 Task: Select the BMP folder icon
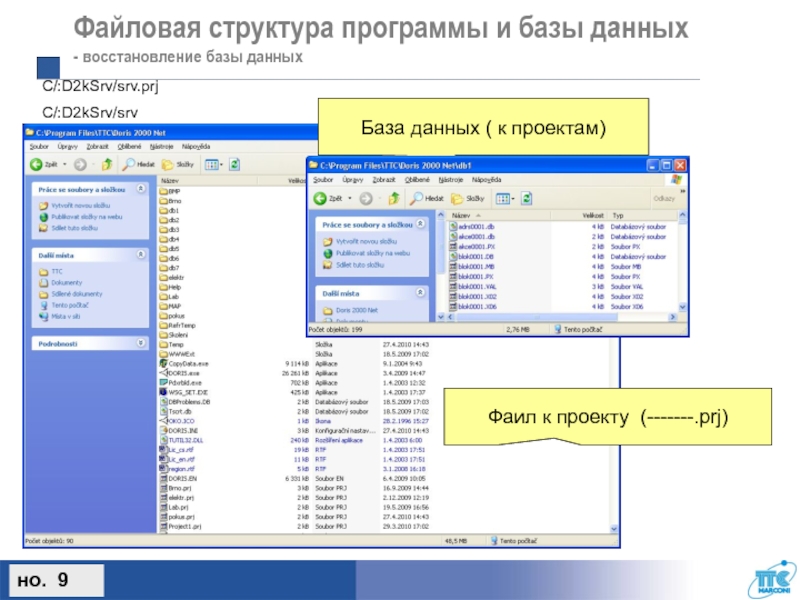point(163,191)
